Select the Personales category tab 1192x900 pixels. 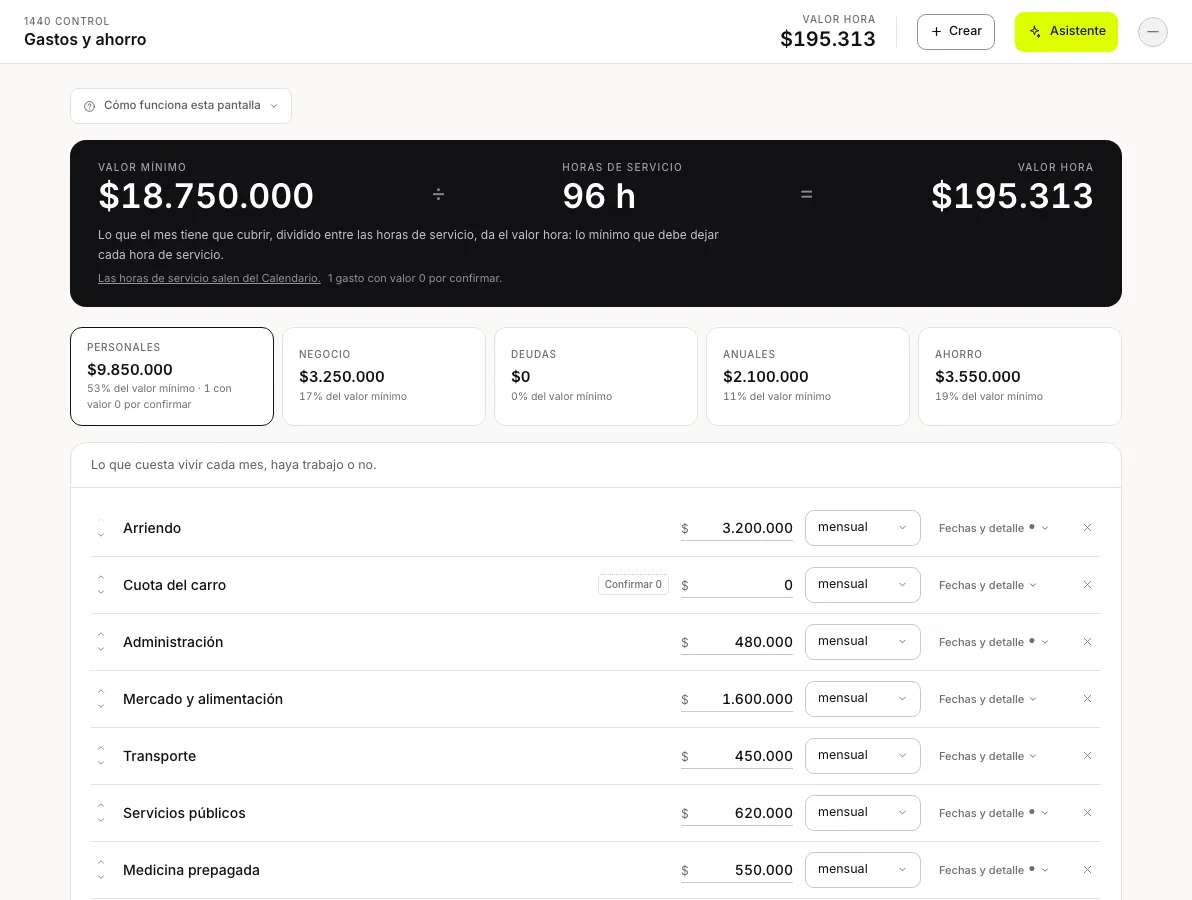[172, 376]
